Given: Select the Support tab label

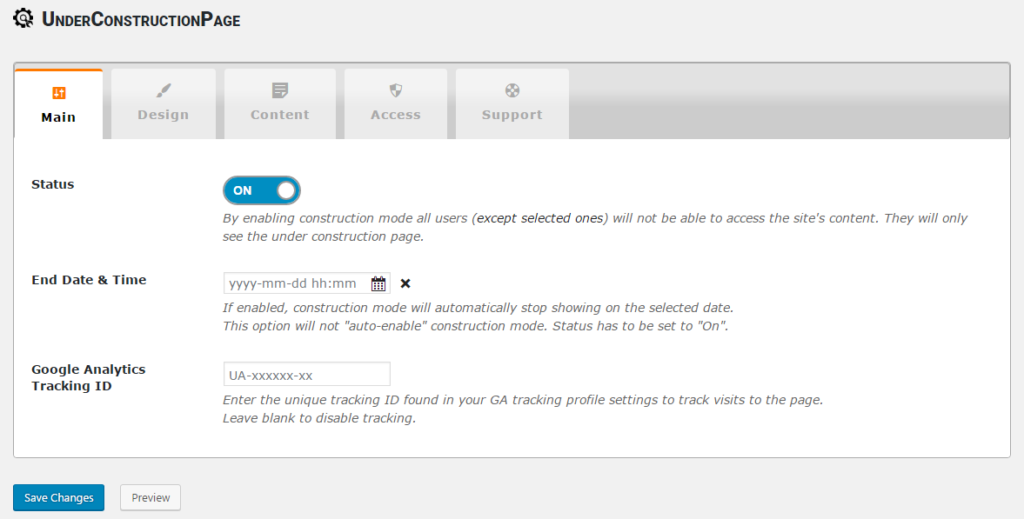Looking at the screenshot, I should pos(512,115).
